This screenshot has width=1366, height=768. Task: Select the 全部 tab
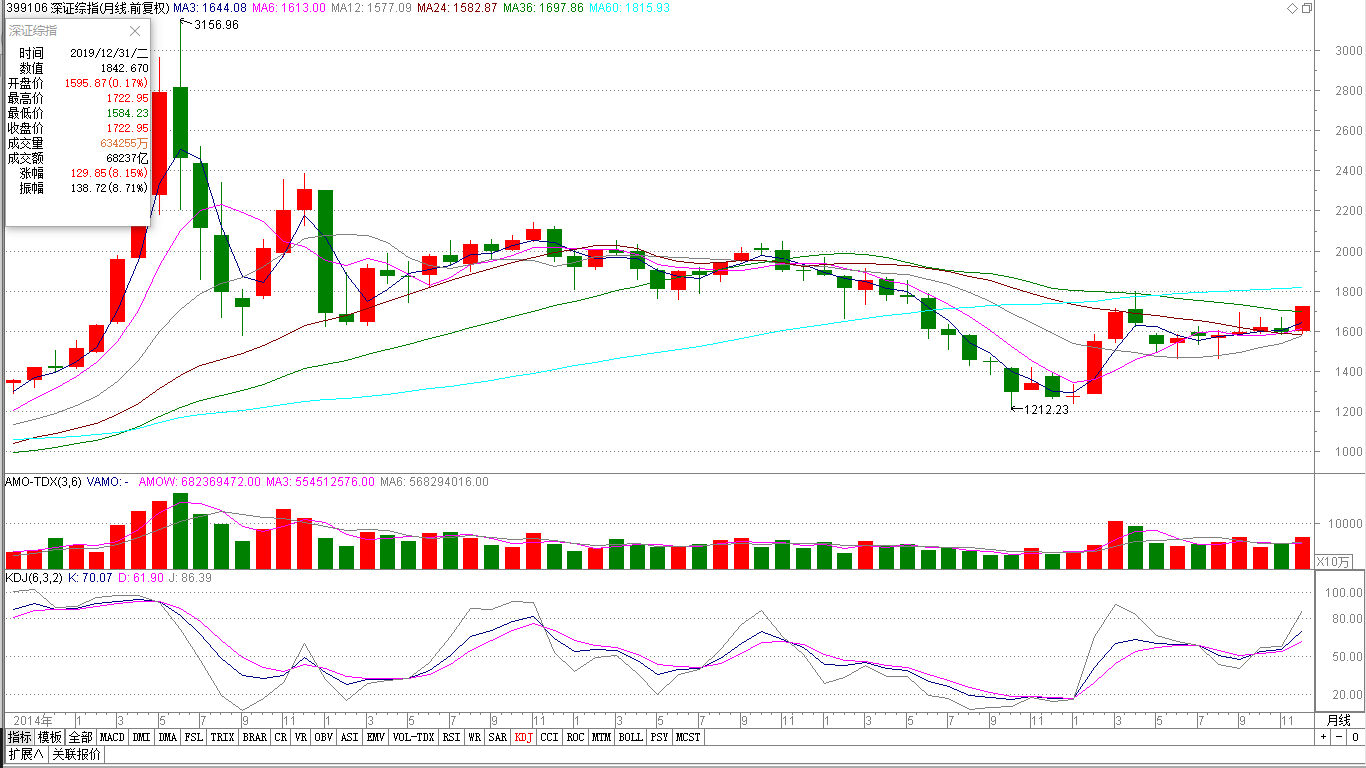tap(82, 737)
